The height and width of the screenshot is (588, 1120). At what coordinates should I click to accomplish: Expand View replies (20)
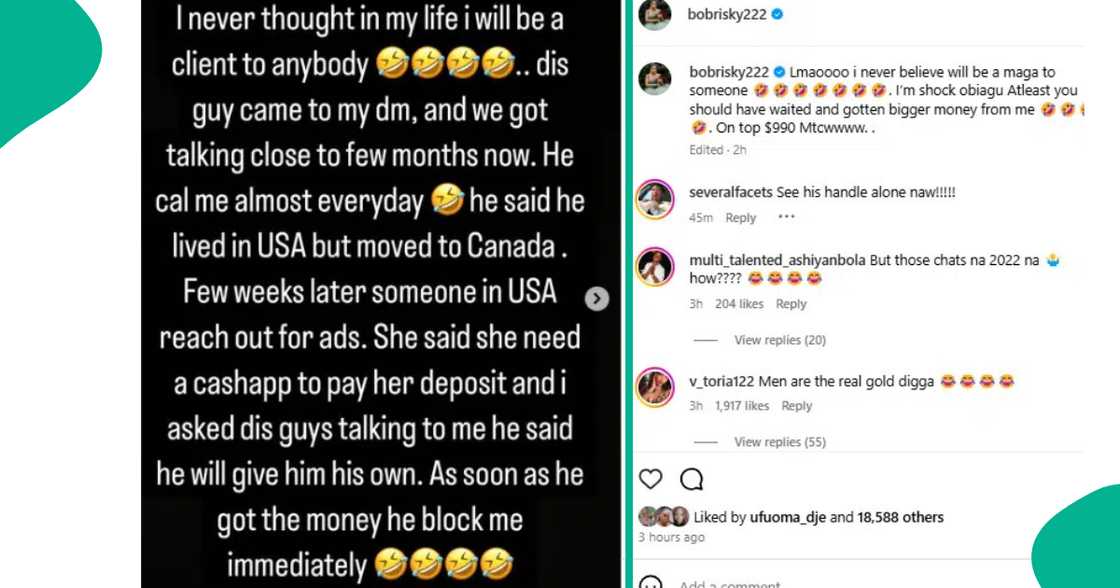tap(780, 340)
